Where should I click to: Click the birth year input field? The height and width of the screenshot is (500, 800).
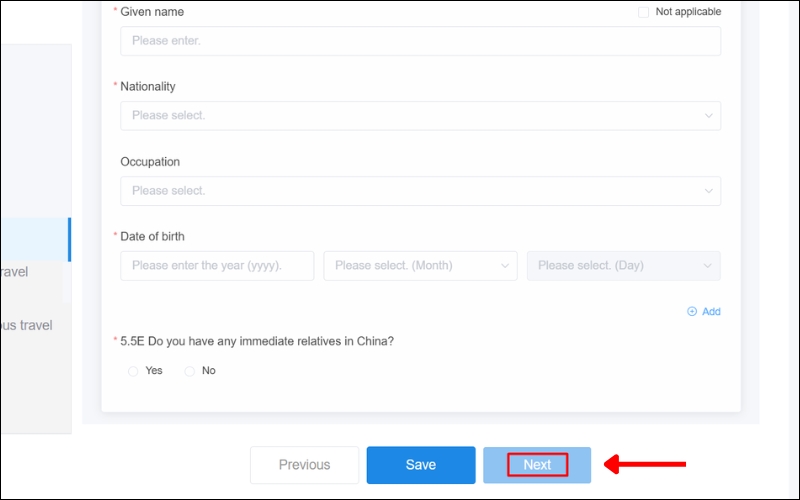point(217,266)
